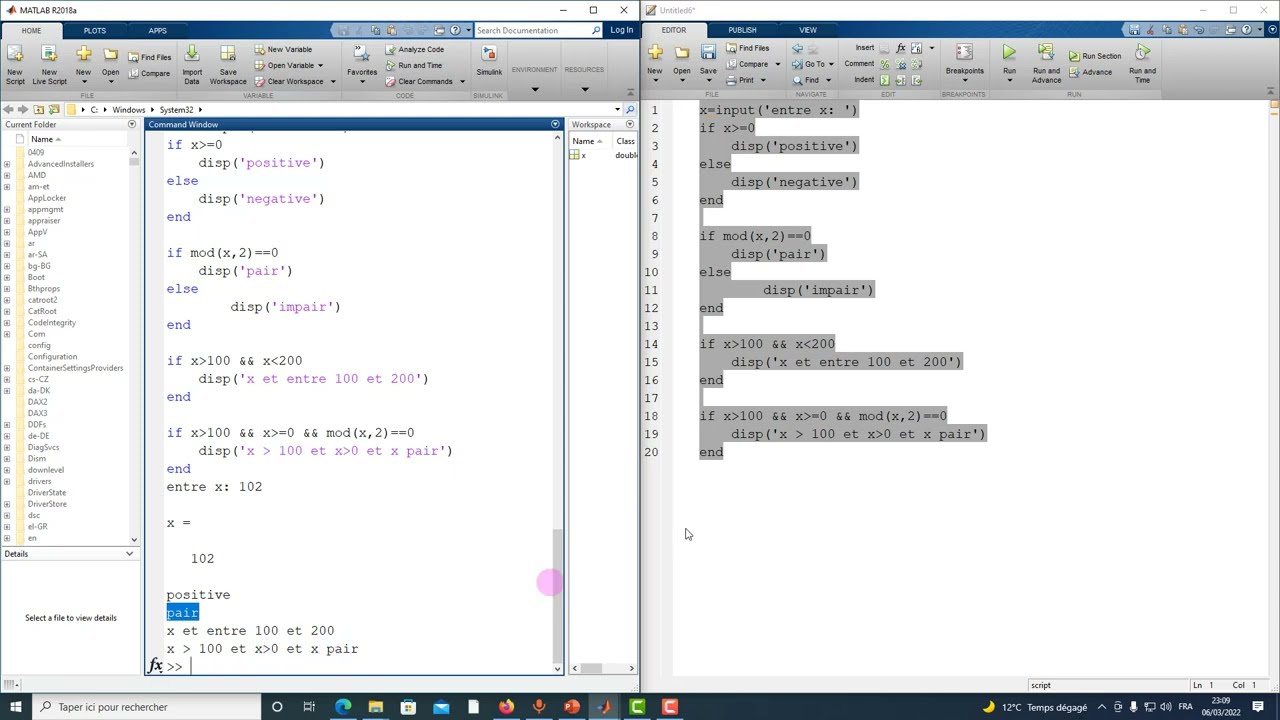Click the insert function fx icon
1280x720 pixels.
click(900, 48)
